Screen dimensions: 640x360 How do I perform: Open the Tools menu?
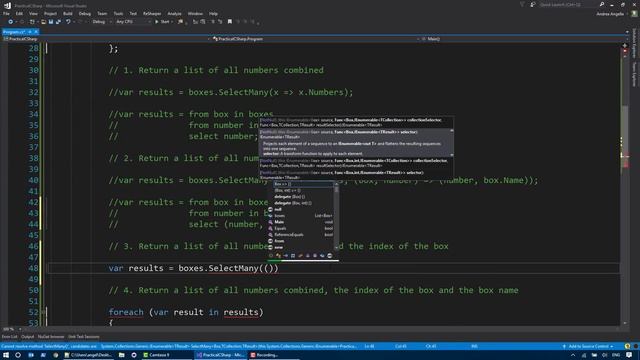(x=118, y=13)
